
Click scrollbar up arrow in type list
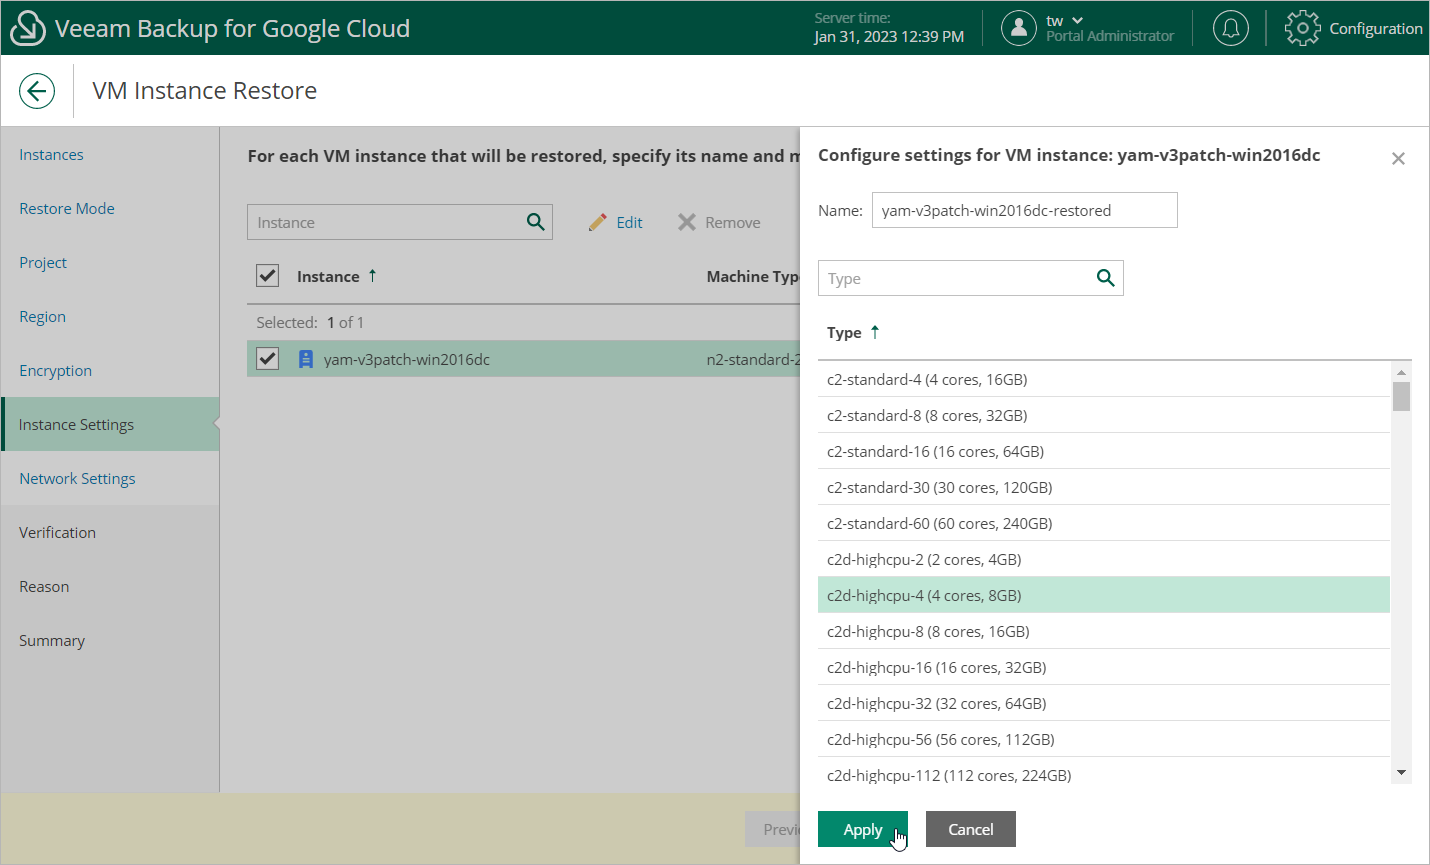point(1401,371)
